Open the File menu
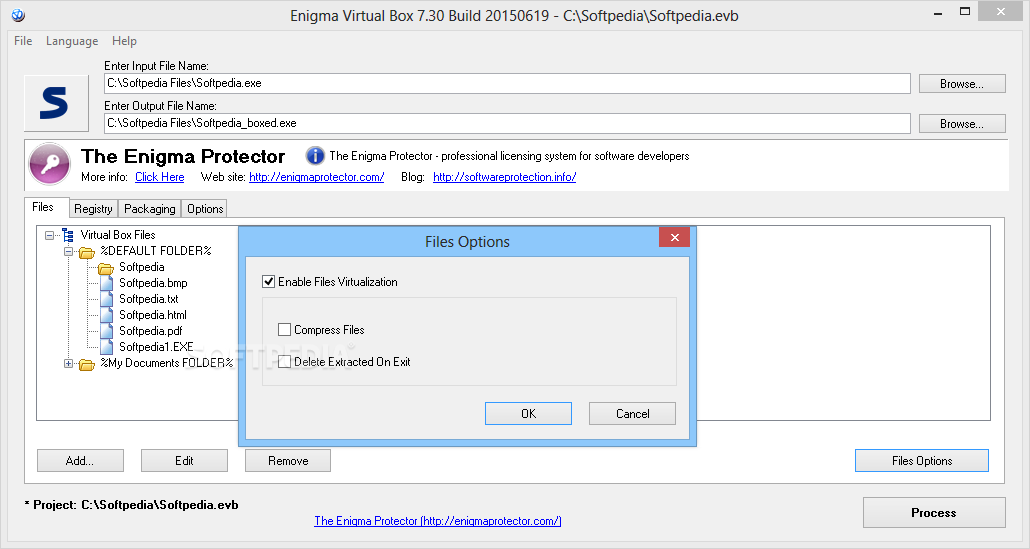The height and width of the screenshot is (549, 1030). tap(23, 41)
